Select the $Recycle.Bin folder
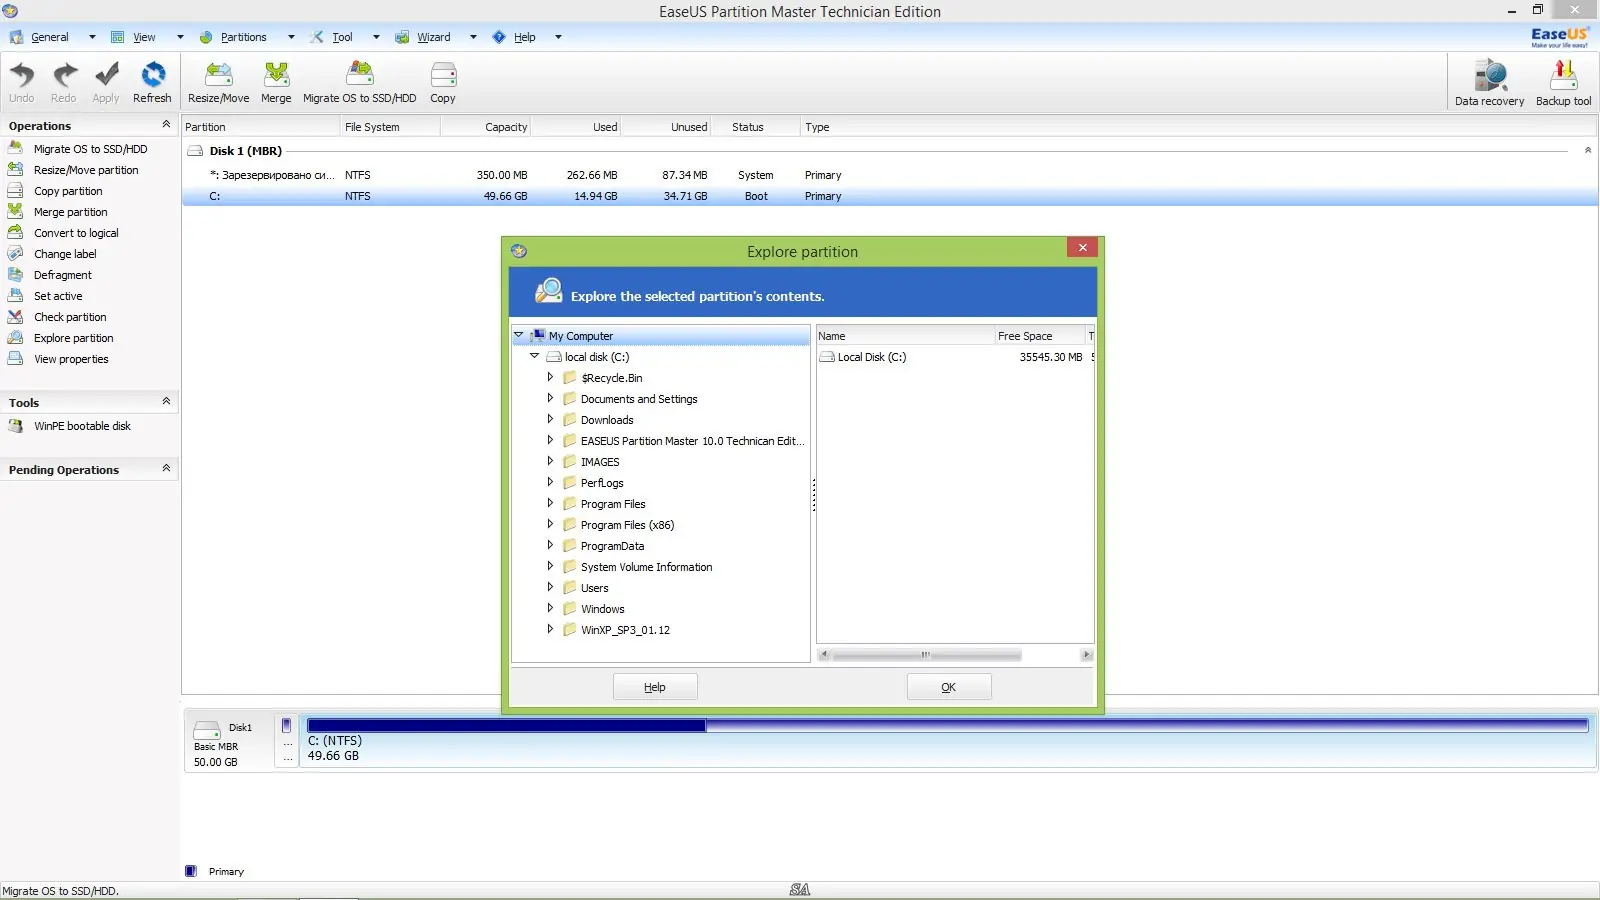 click(x=611, y=378)
